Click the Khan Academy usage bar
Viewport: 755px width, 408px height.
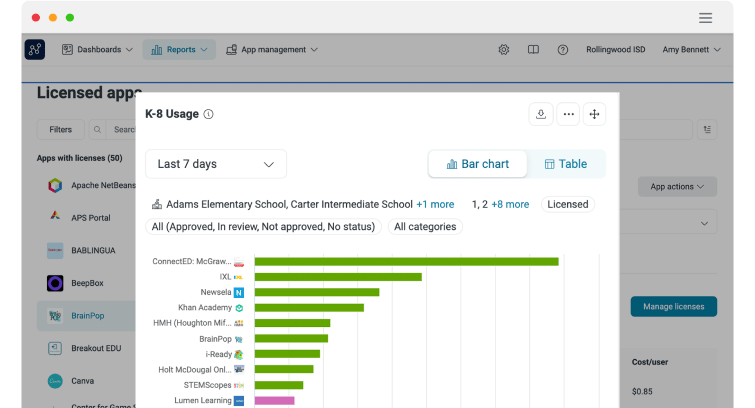coord(309,308)
